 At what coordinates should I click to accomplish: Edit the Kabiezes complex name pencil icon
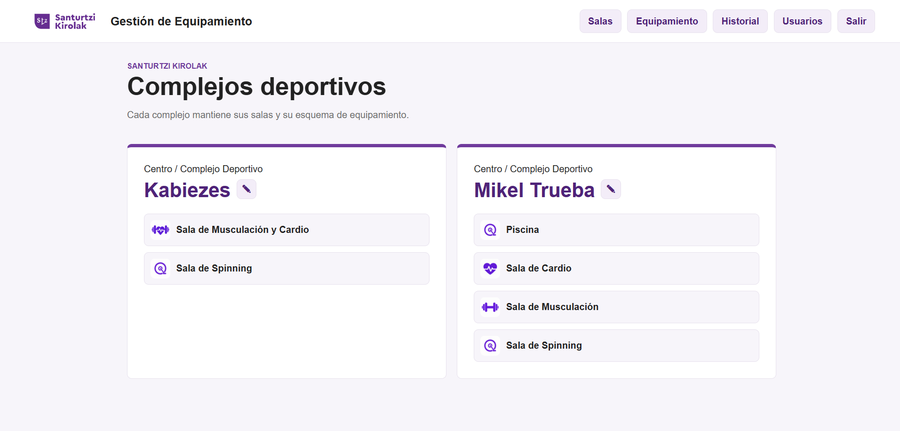pos(246,189)
